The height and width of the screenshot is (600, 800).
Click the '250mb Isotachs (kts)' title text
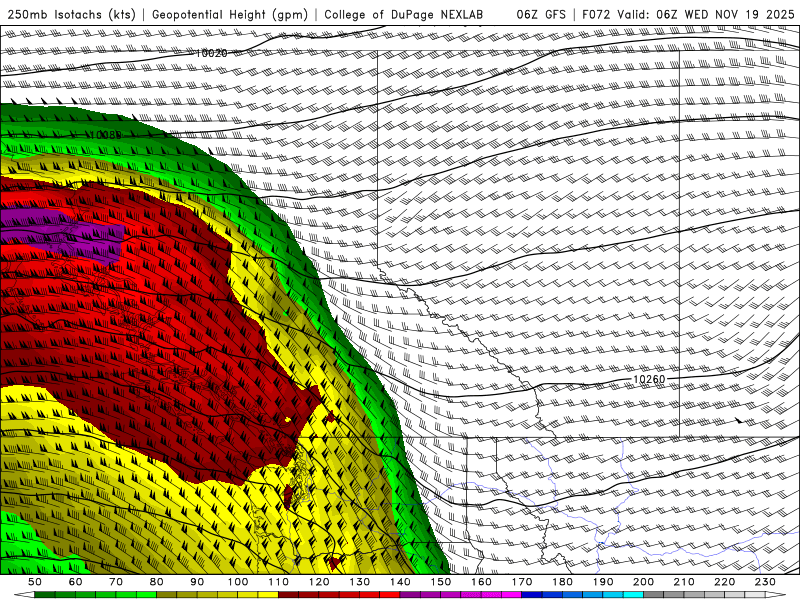71,14
